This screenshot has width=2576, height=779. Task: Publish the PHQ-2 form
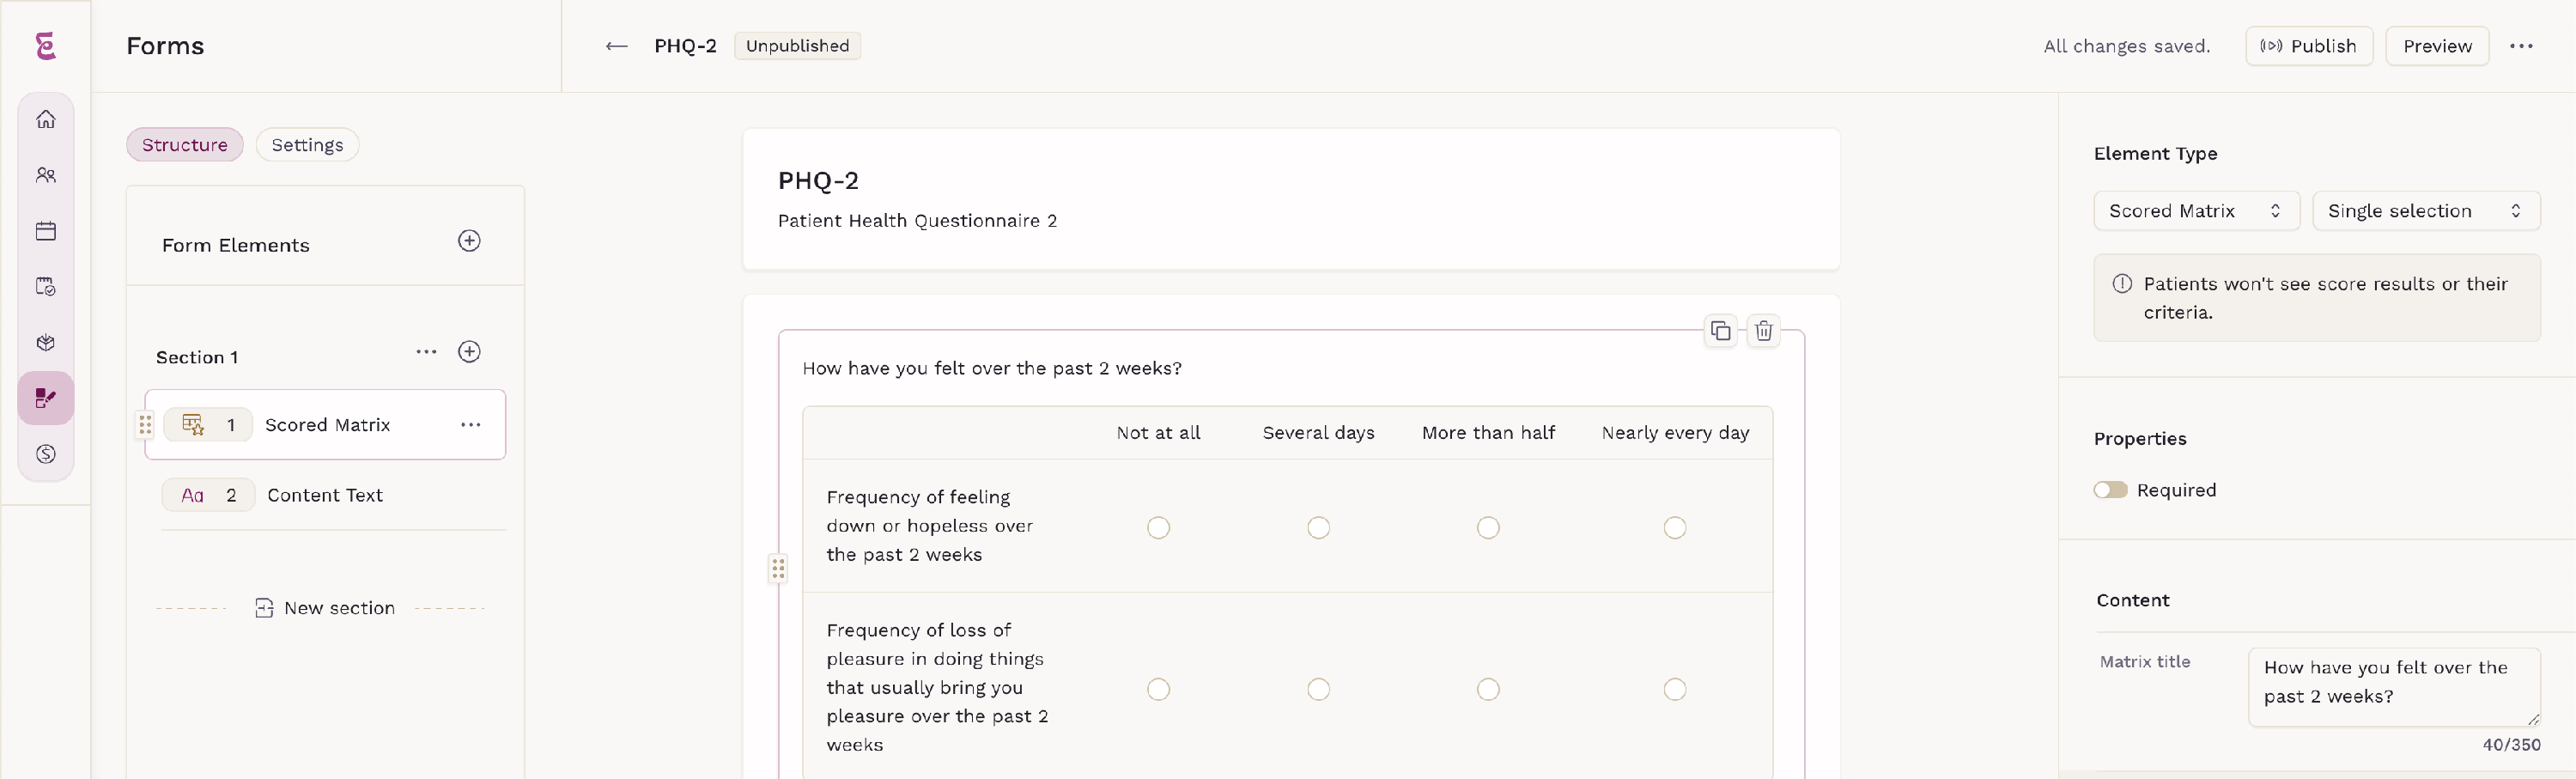[2308, 46]
